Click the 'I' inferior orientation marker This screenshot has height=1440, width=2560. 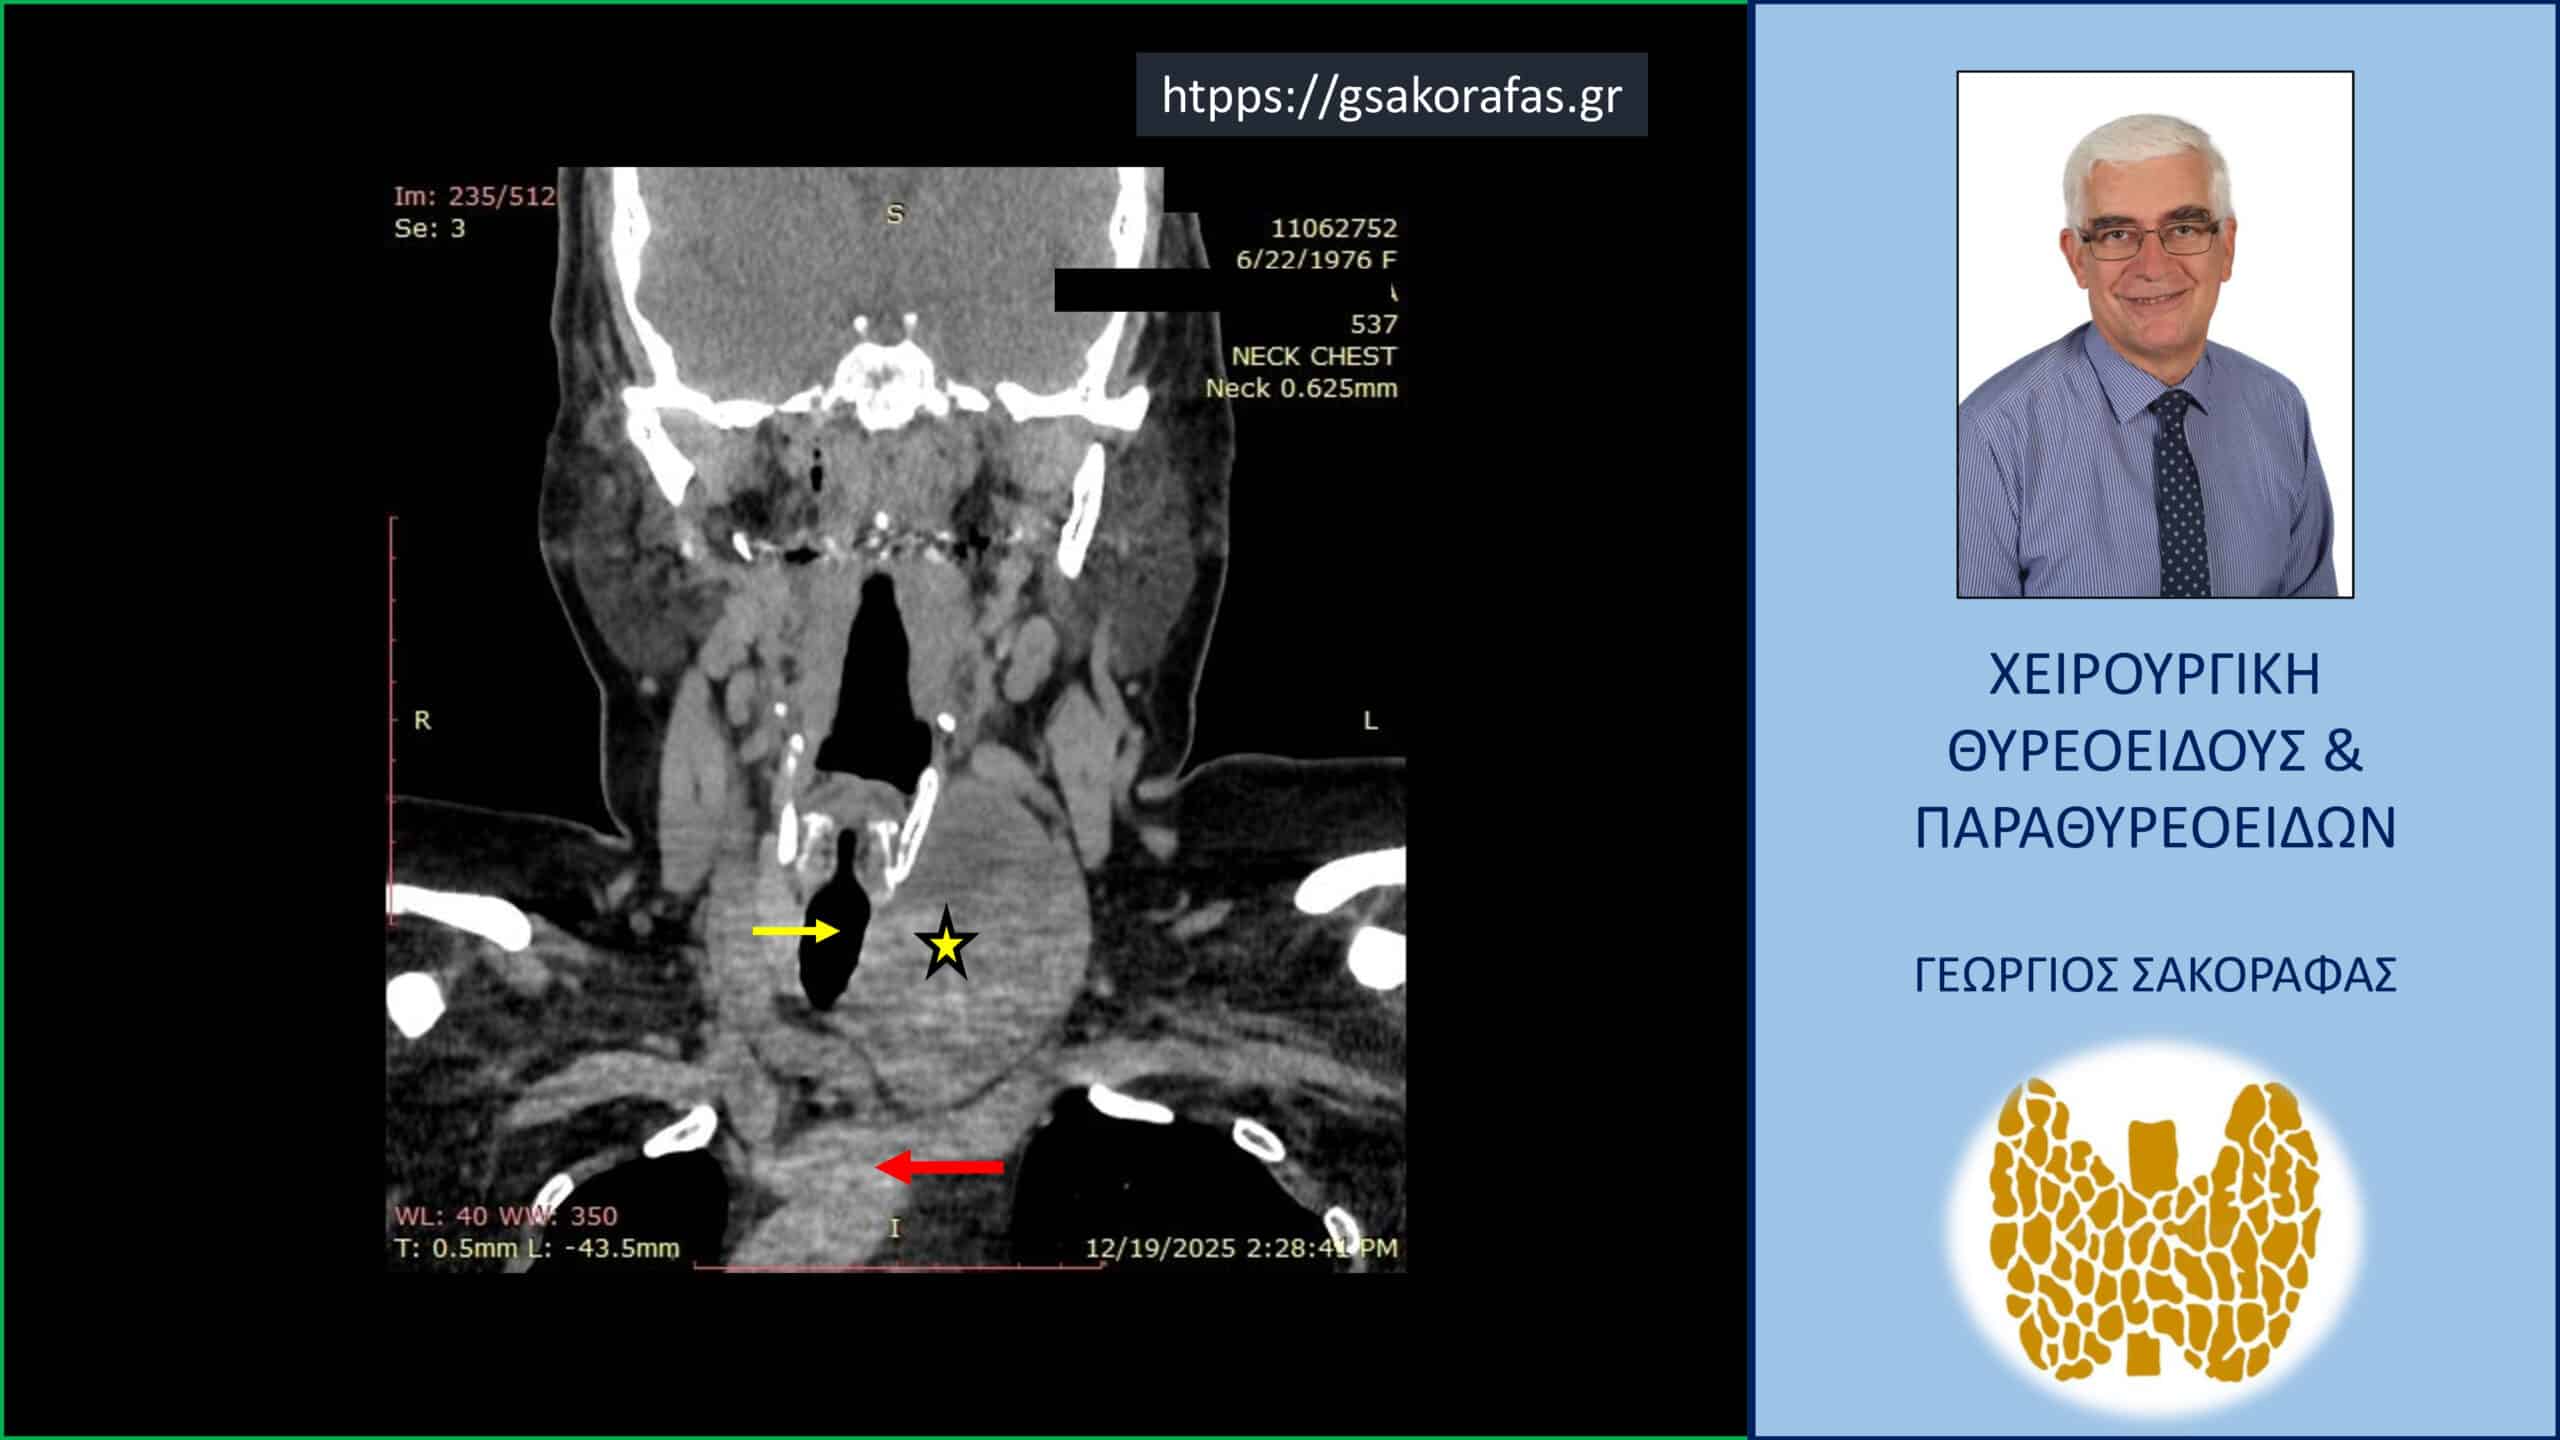click(895, 1228)
